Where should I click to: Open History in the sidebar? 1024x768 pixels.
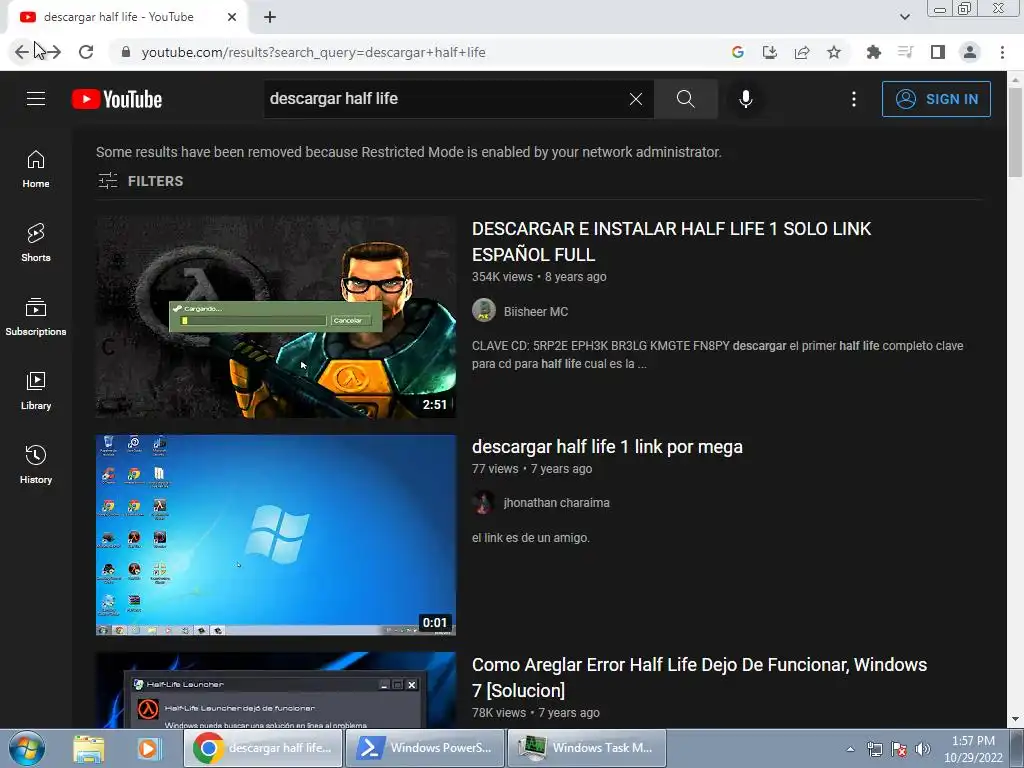point(36,464)
